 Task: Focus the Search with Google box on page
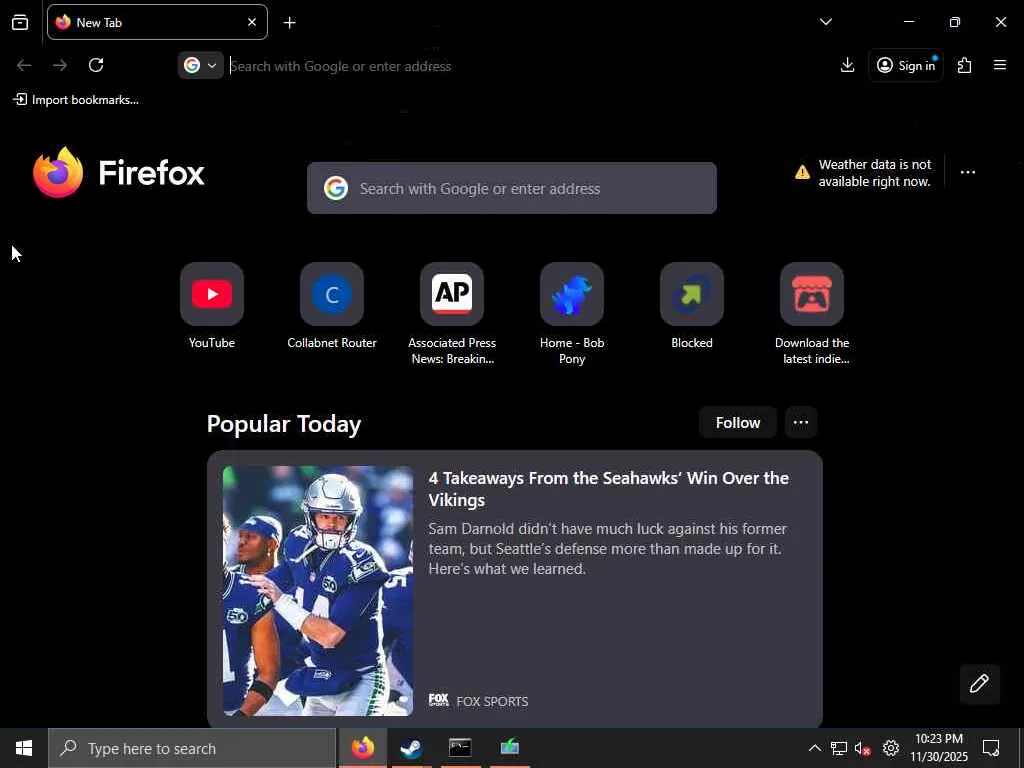[512, 188]
